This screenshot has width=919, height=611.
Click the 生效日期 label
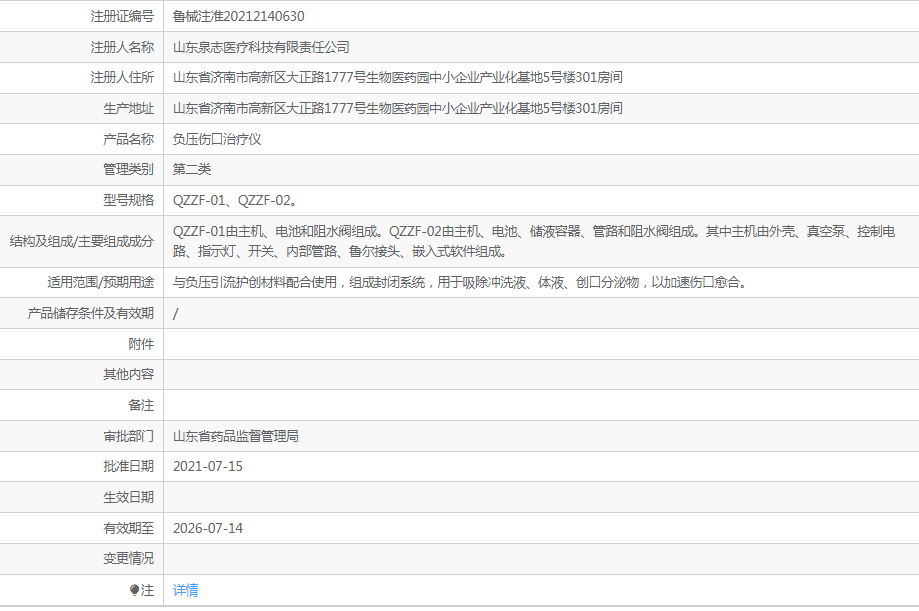coord(128,497)
